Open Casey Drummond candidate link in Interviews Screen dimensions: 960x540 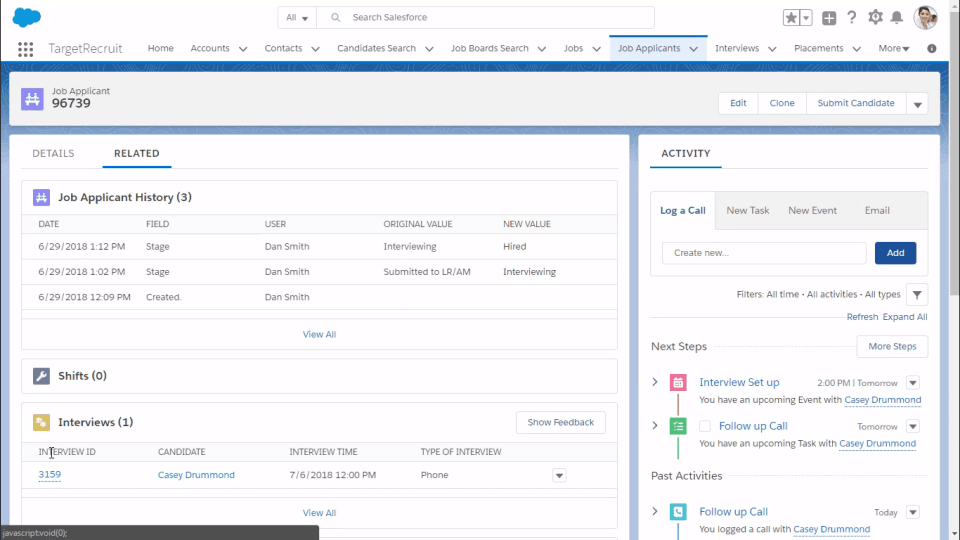(196, 475)
